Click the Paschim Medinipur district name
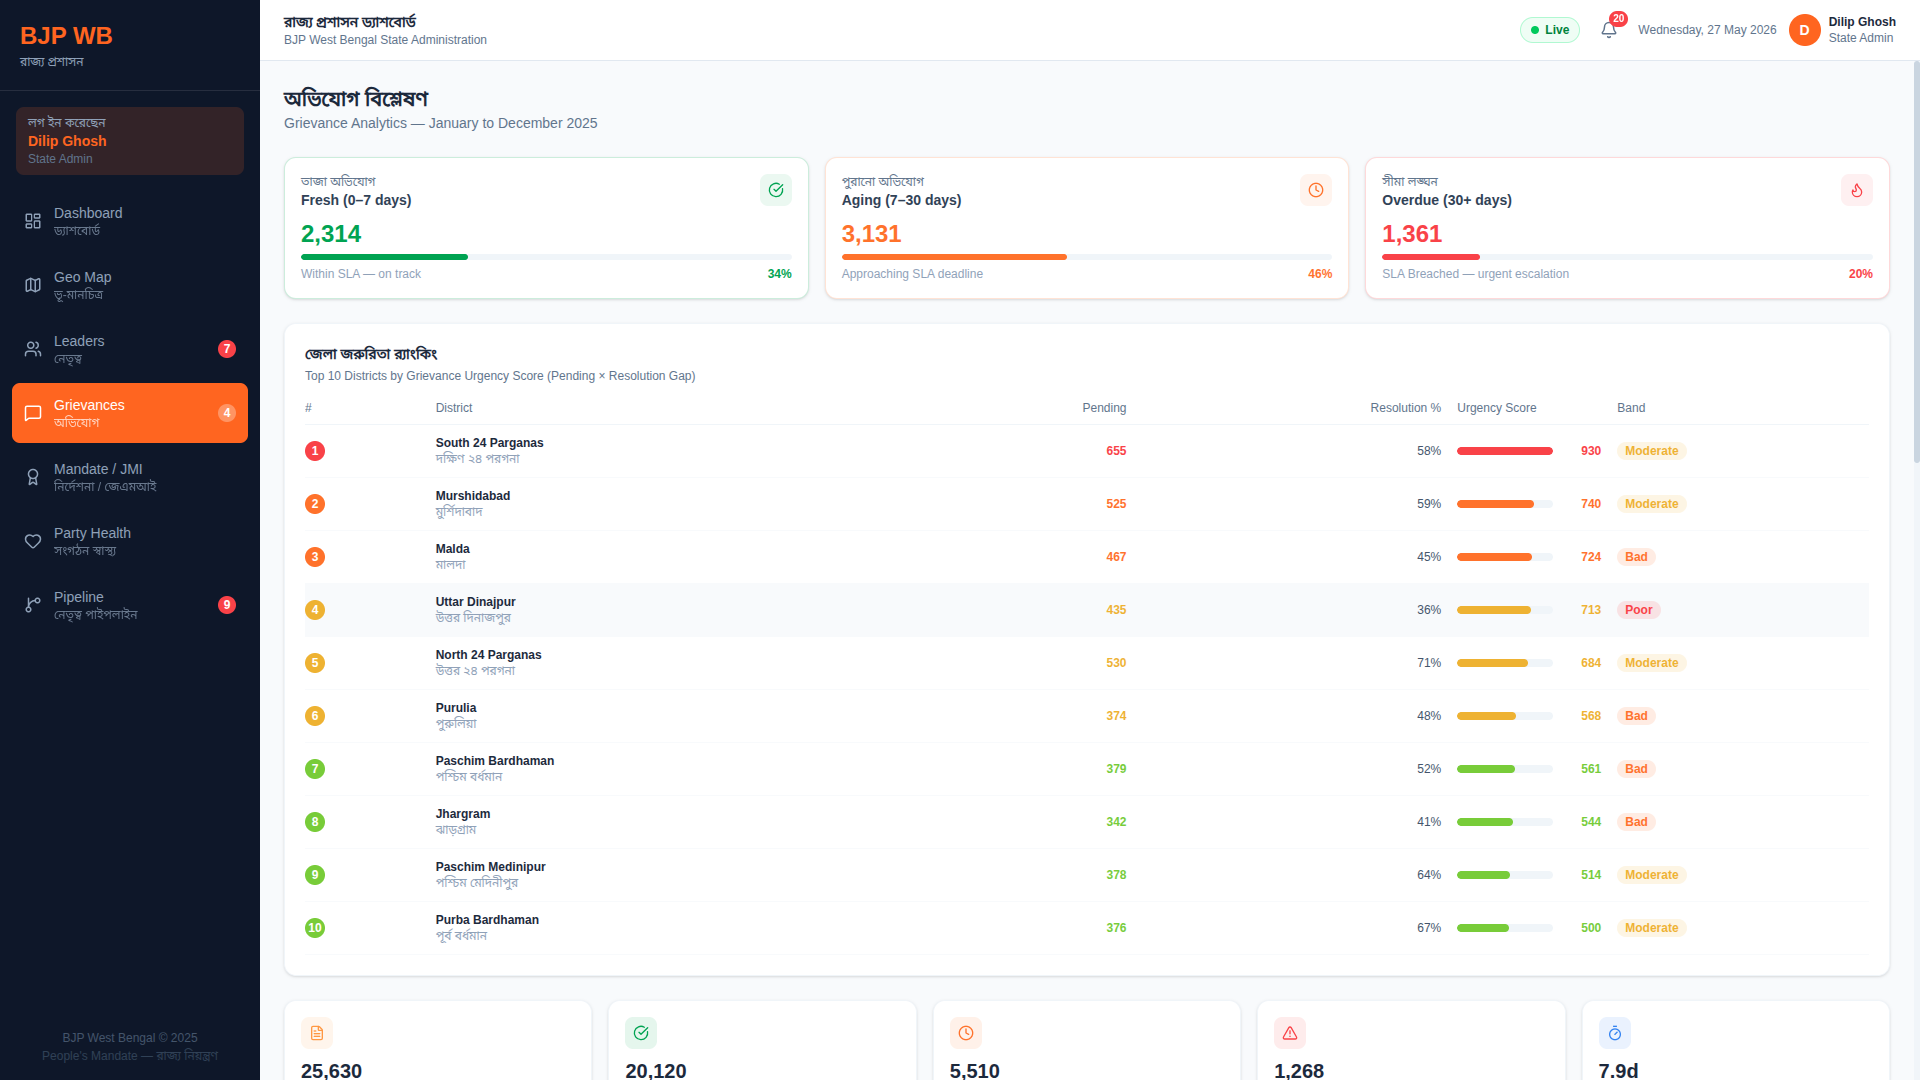The height and width of the screenshot is (1080, 1920). pos(490,867)
